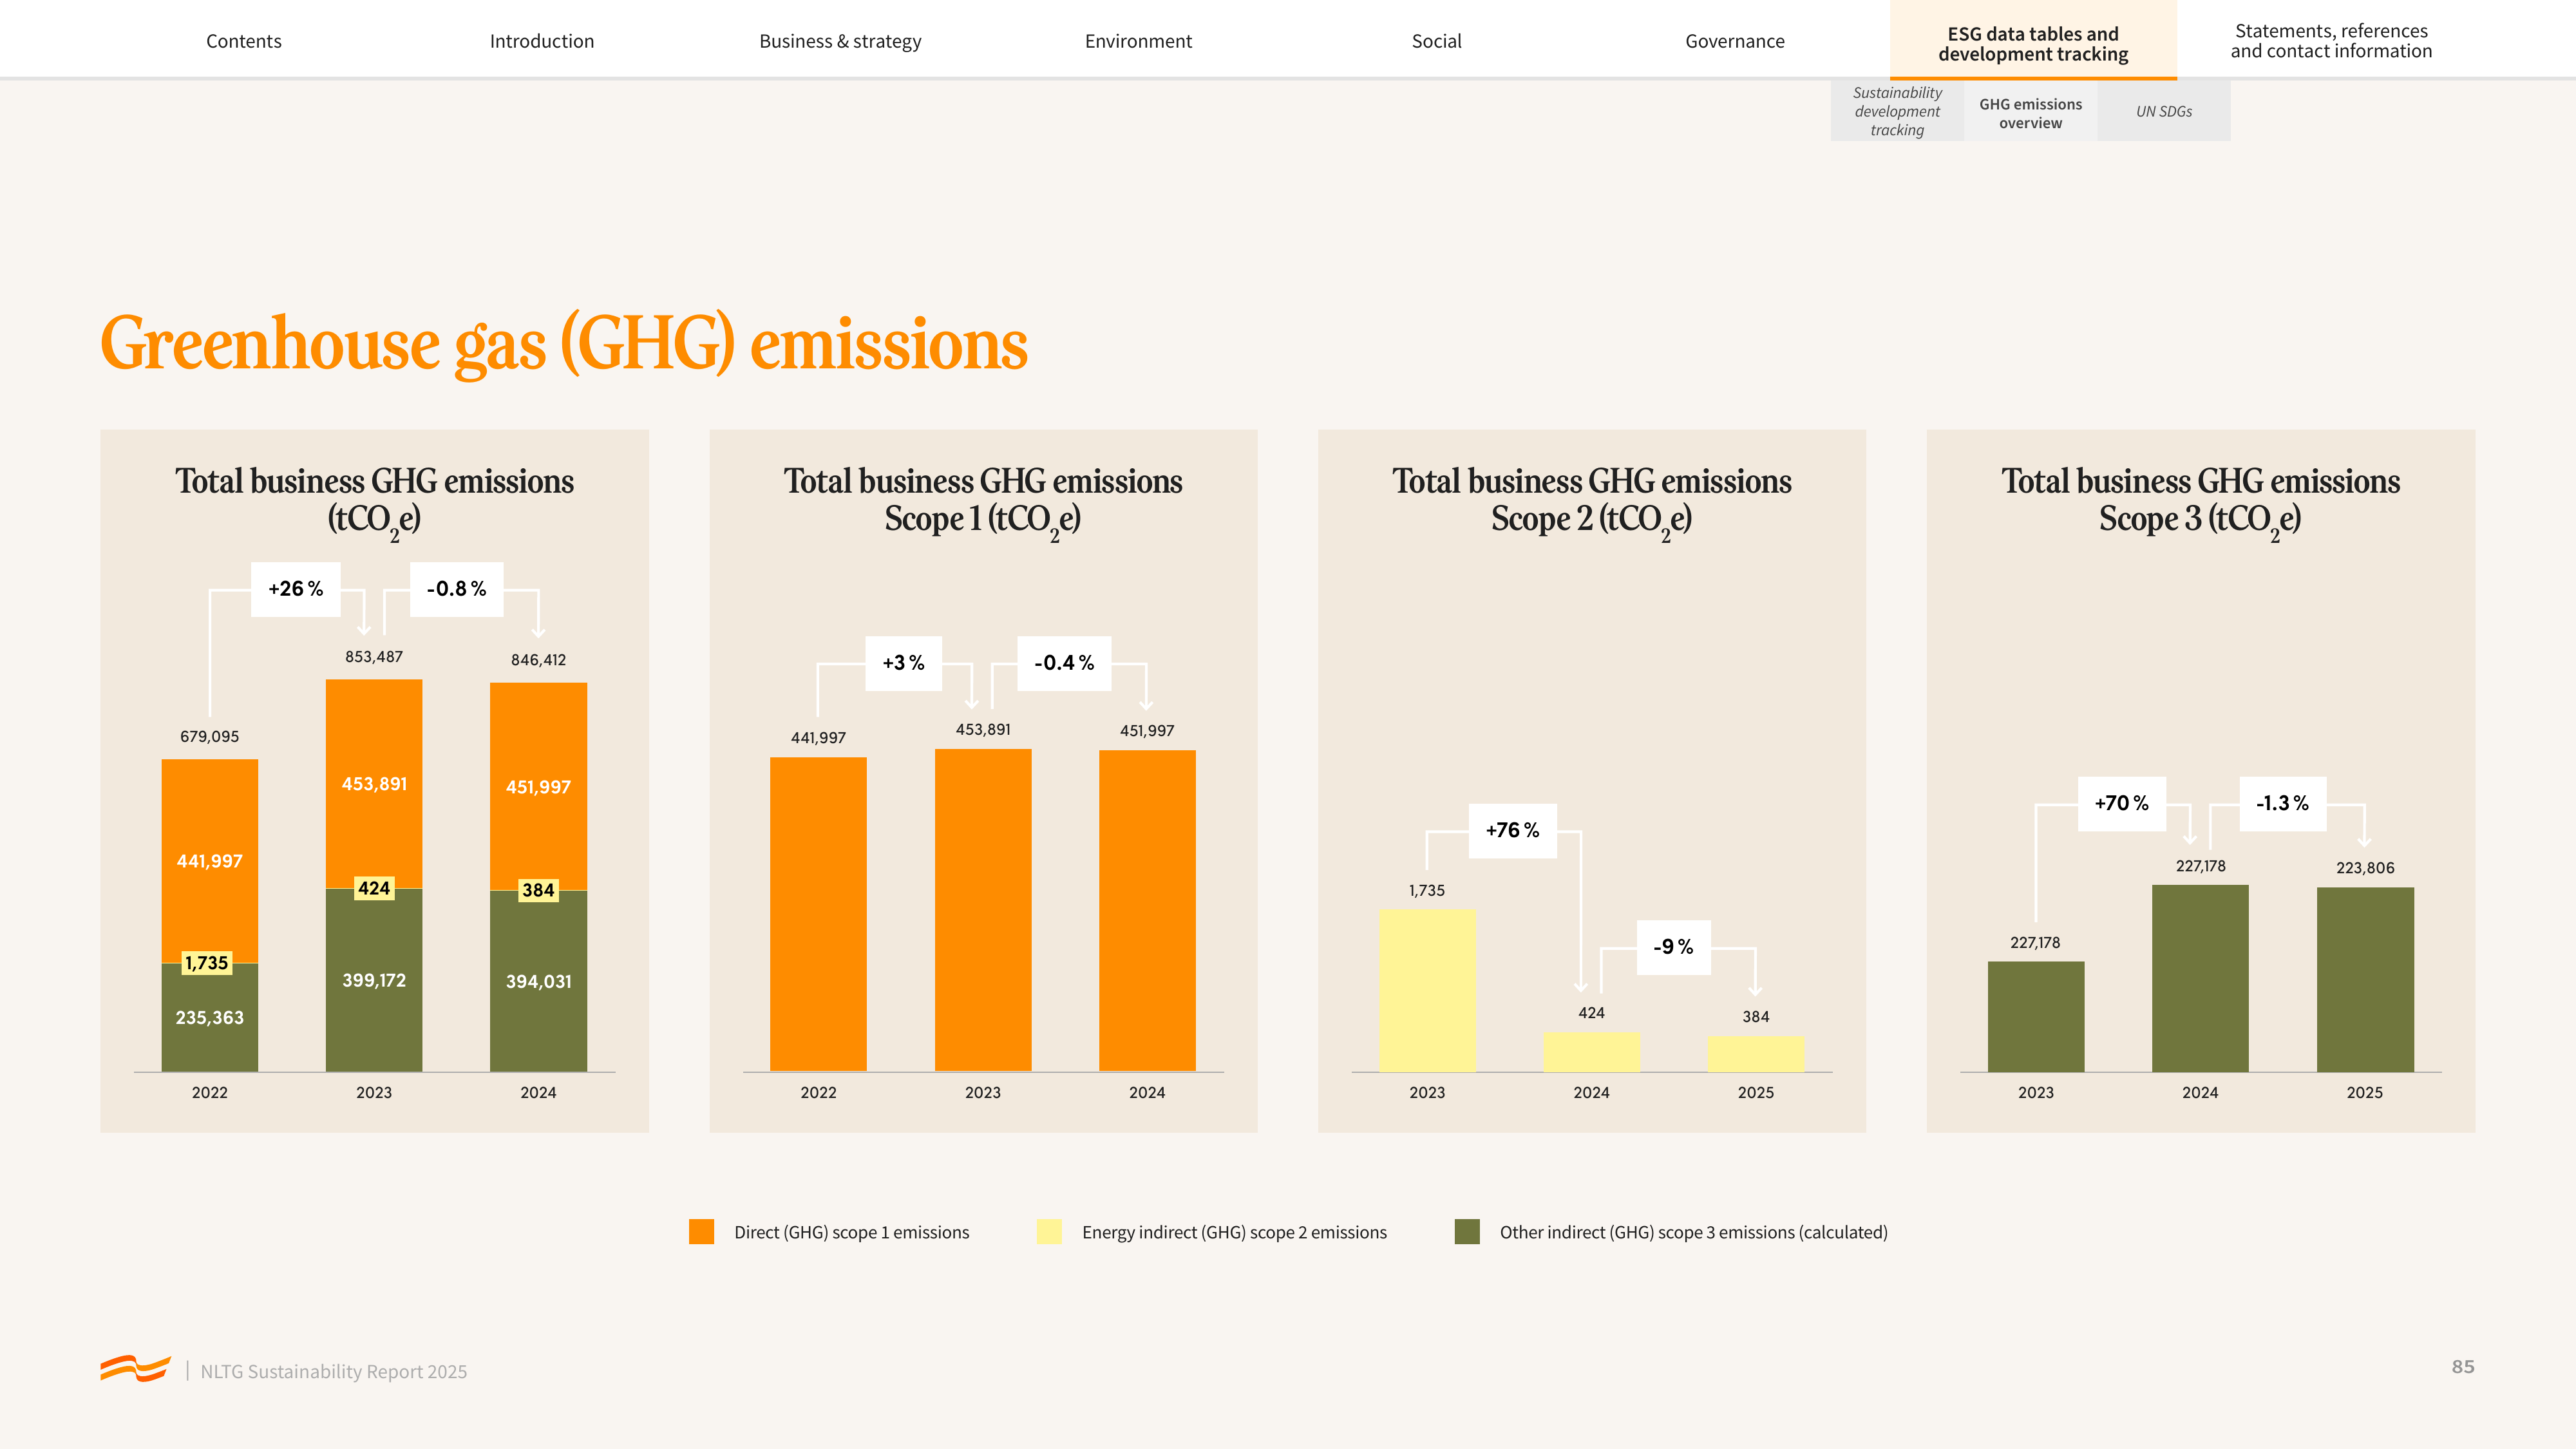Click the 853,487 total value
The height and width of the screenshot is (1449, 2576).
tap(374, 657)
